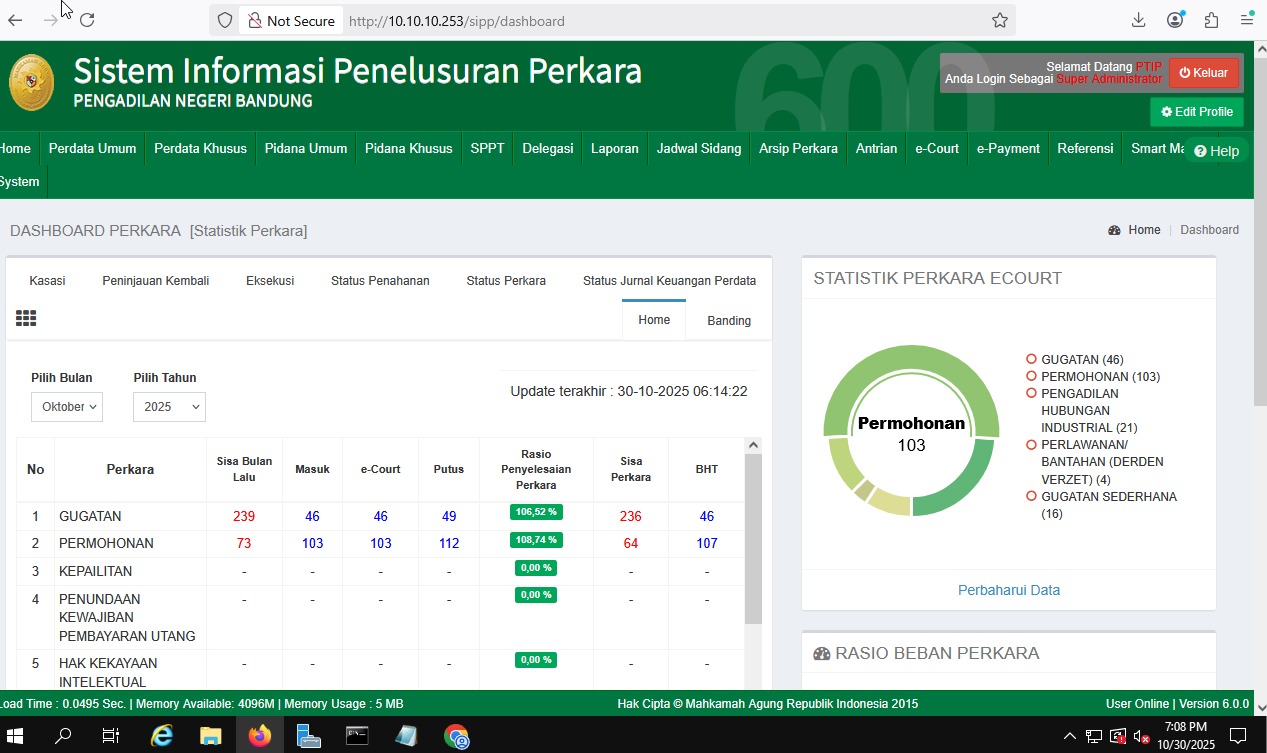This screenshot has height=753, width=1267.
Task: Toggle the PERMOHONAN (103) legend item
Action: point(1100,377)
